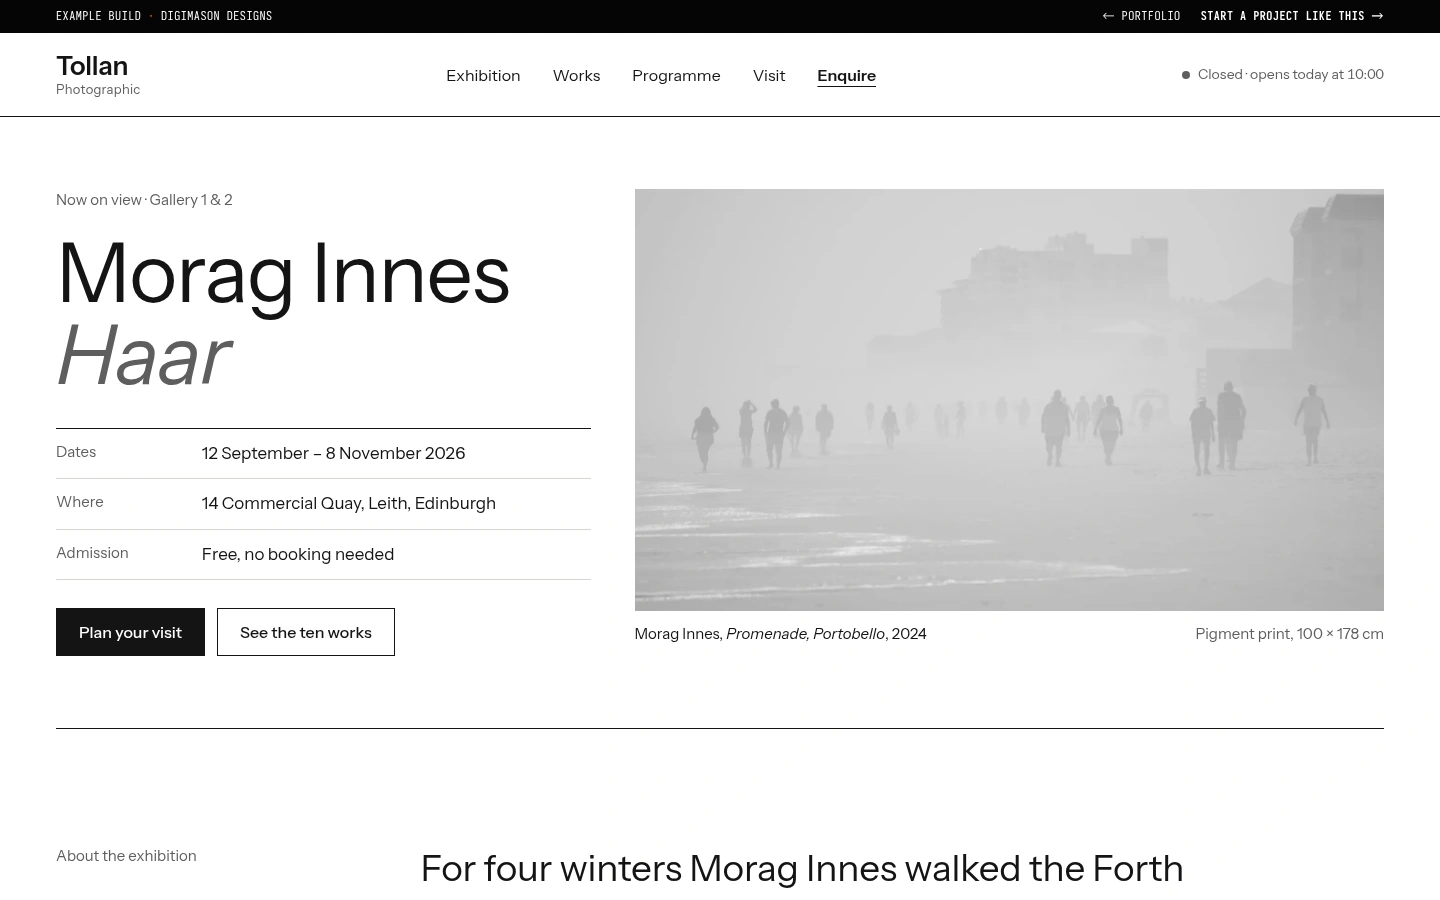
Task: Open the Programme section
Action: pyautogui.click(x=676, y=76)
